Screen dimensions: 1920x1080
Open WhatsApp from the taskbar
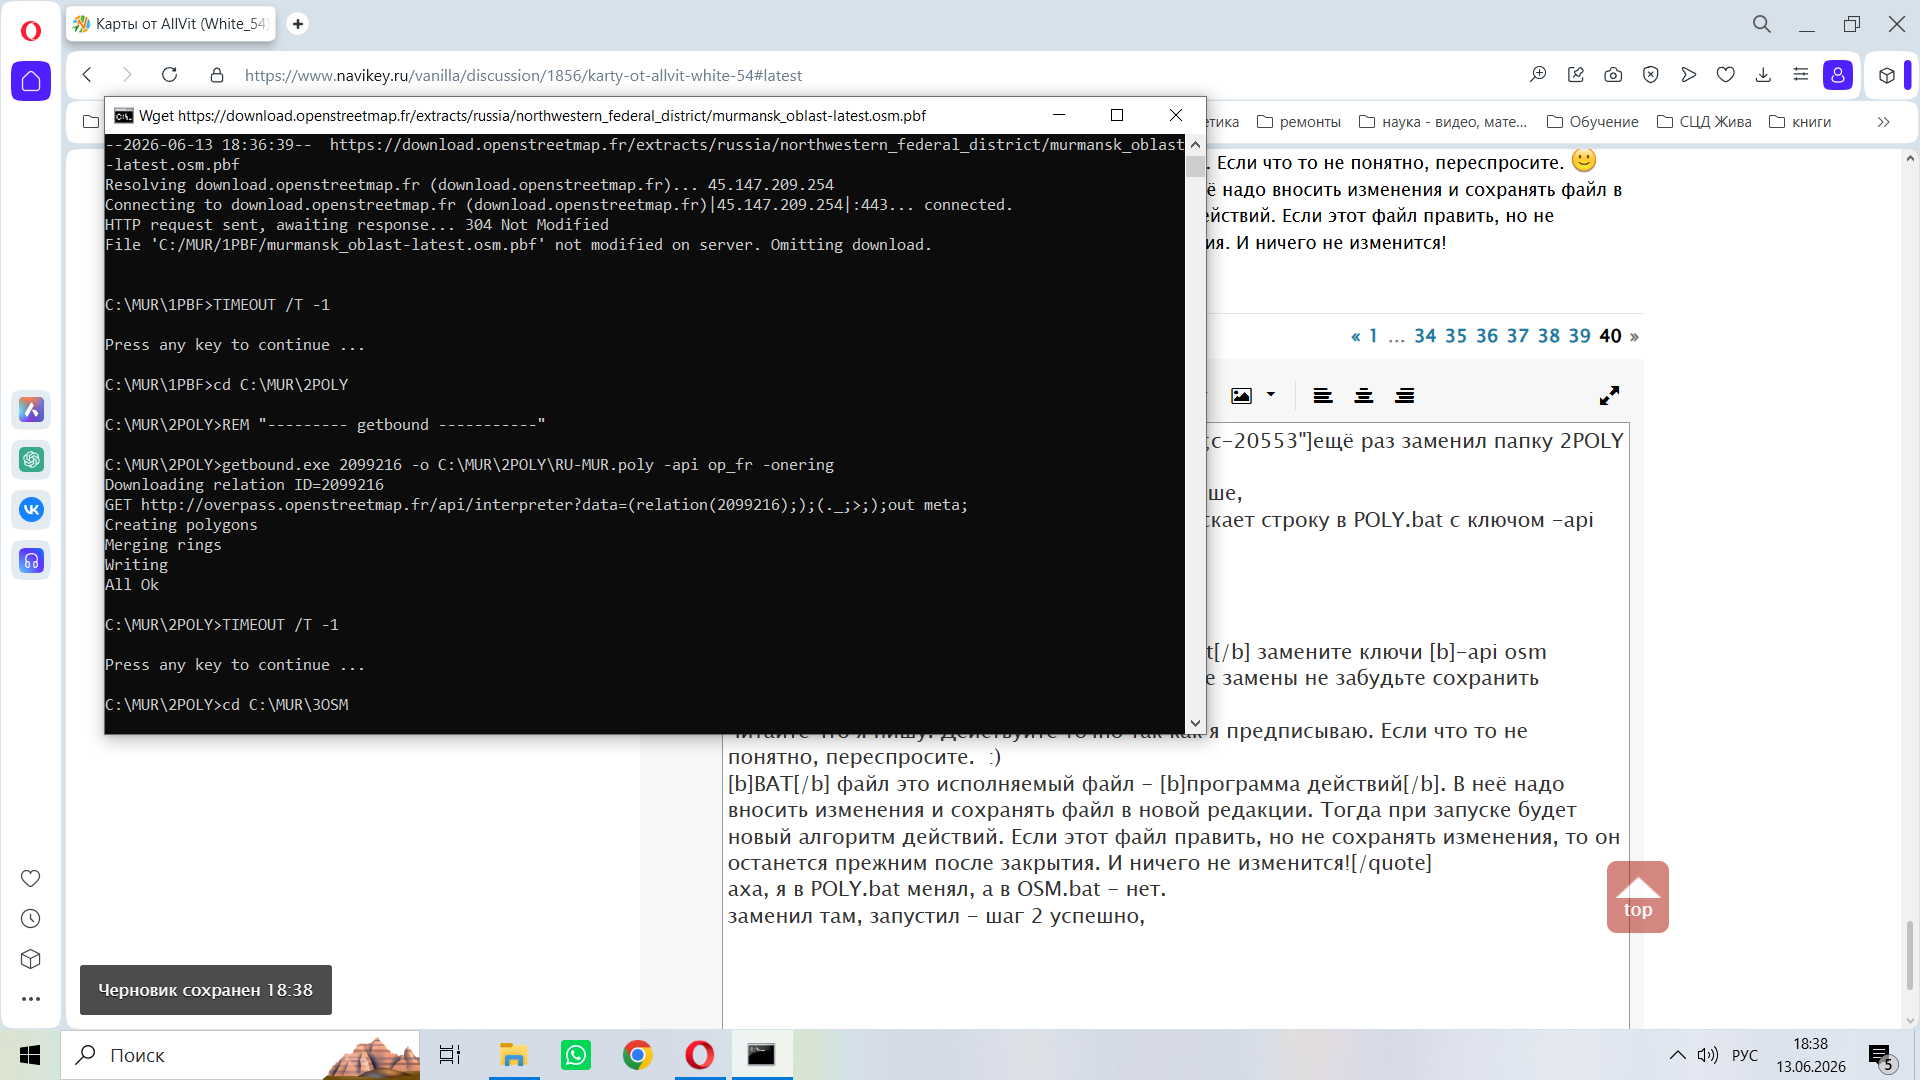[x=576, y=1055]
